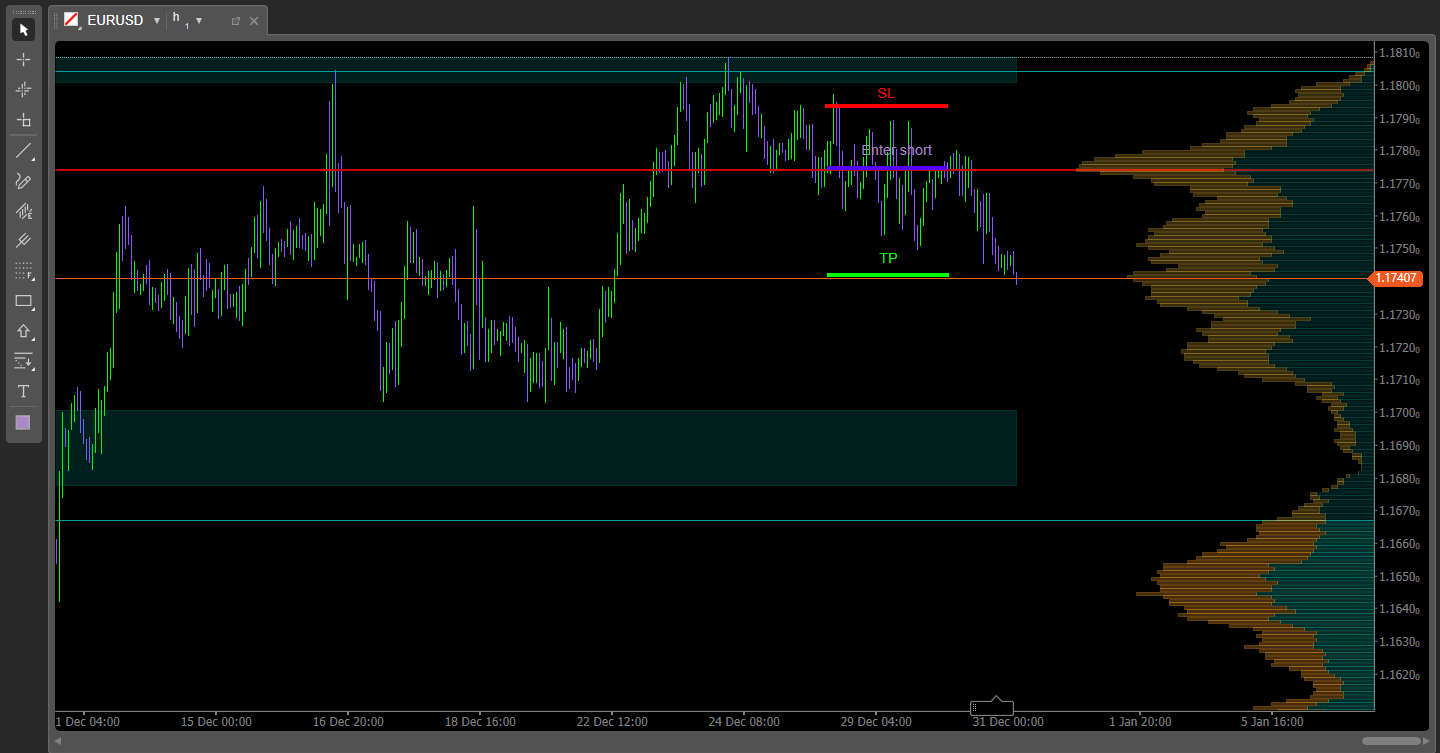Click the current price label 1.17407
Image resolution: width=1440 pixels, height=753 pixels.
point(1394,278)
